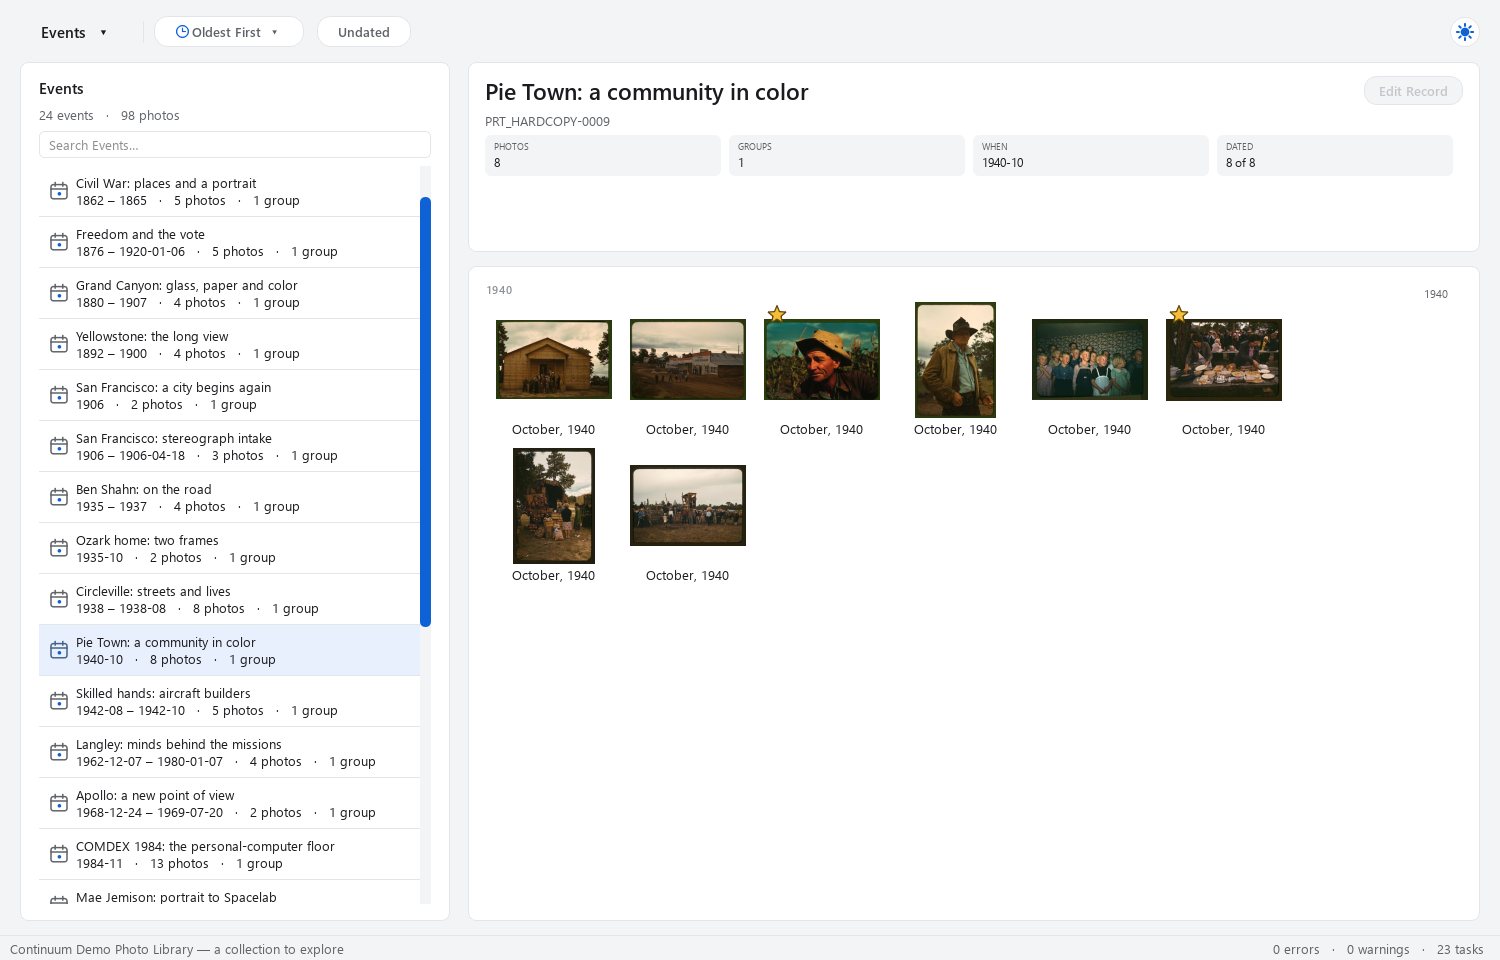
Task: Select Freedom and the vote event
Action: [x=229, y=243]
